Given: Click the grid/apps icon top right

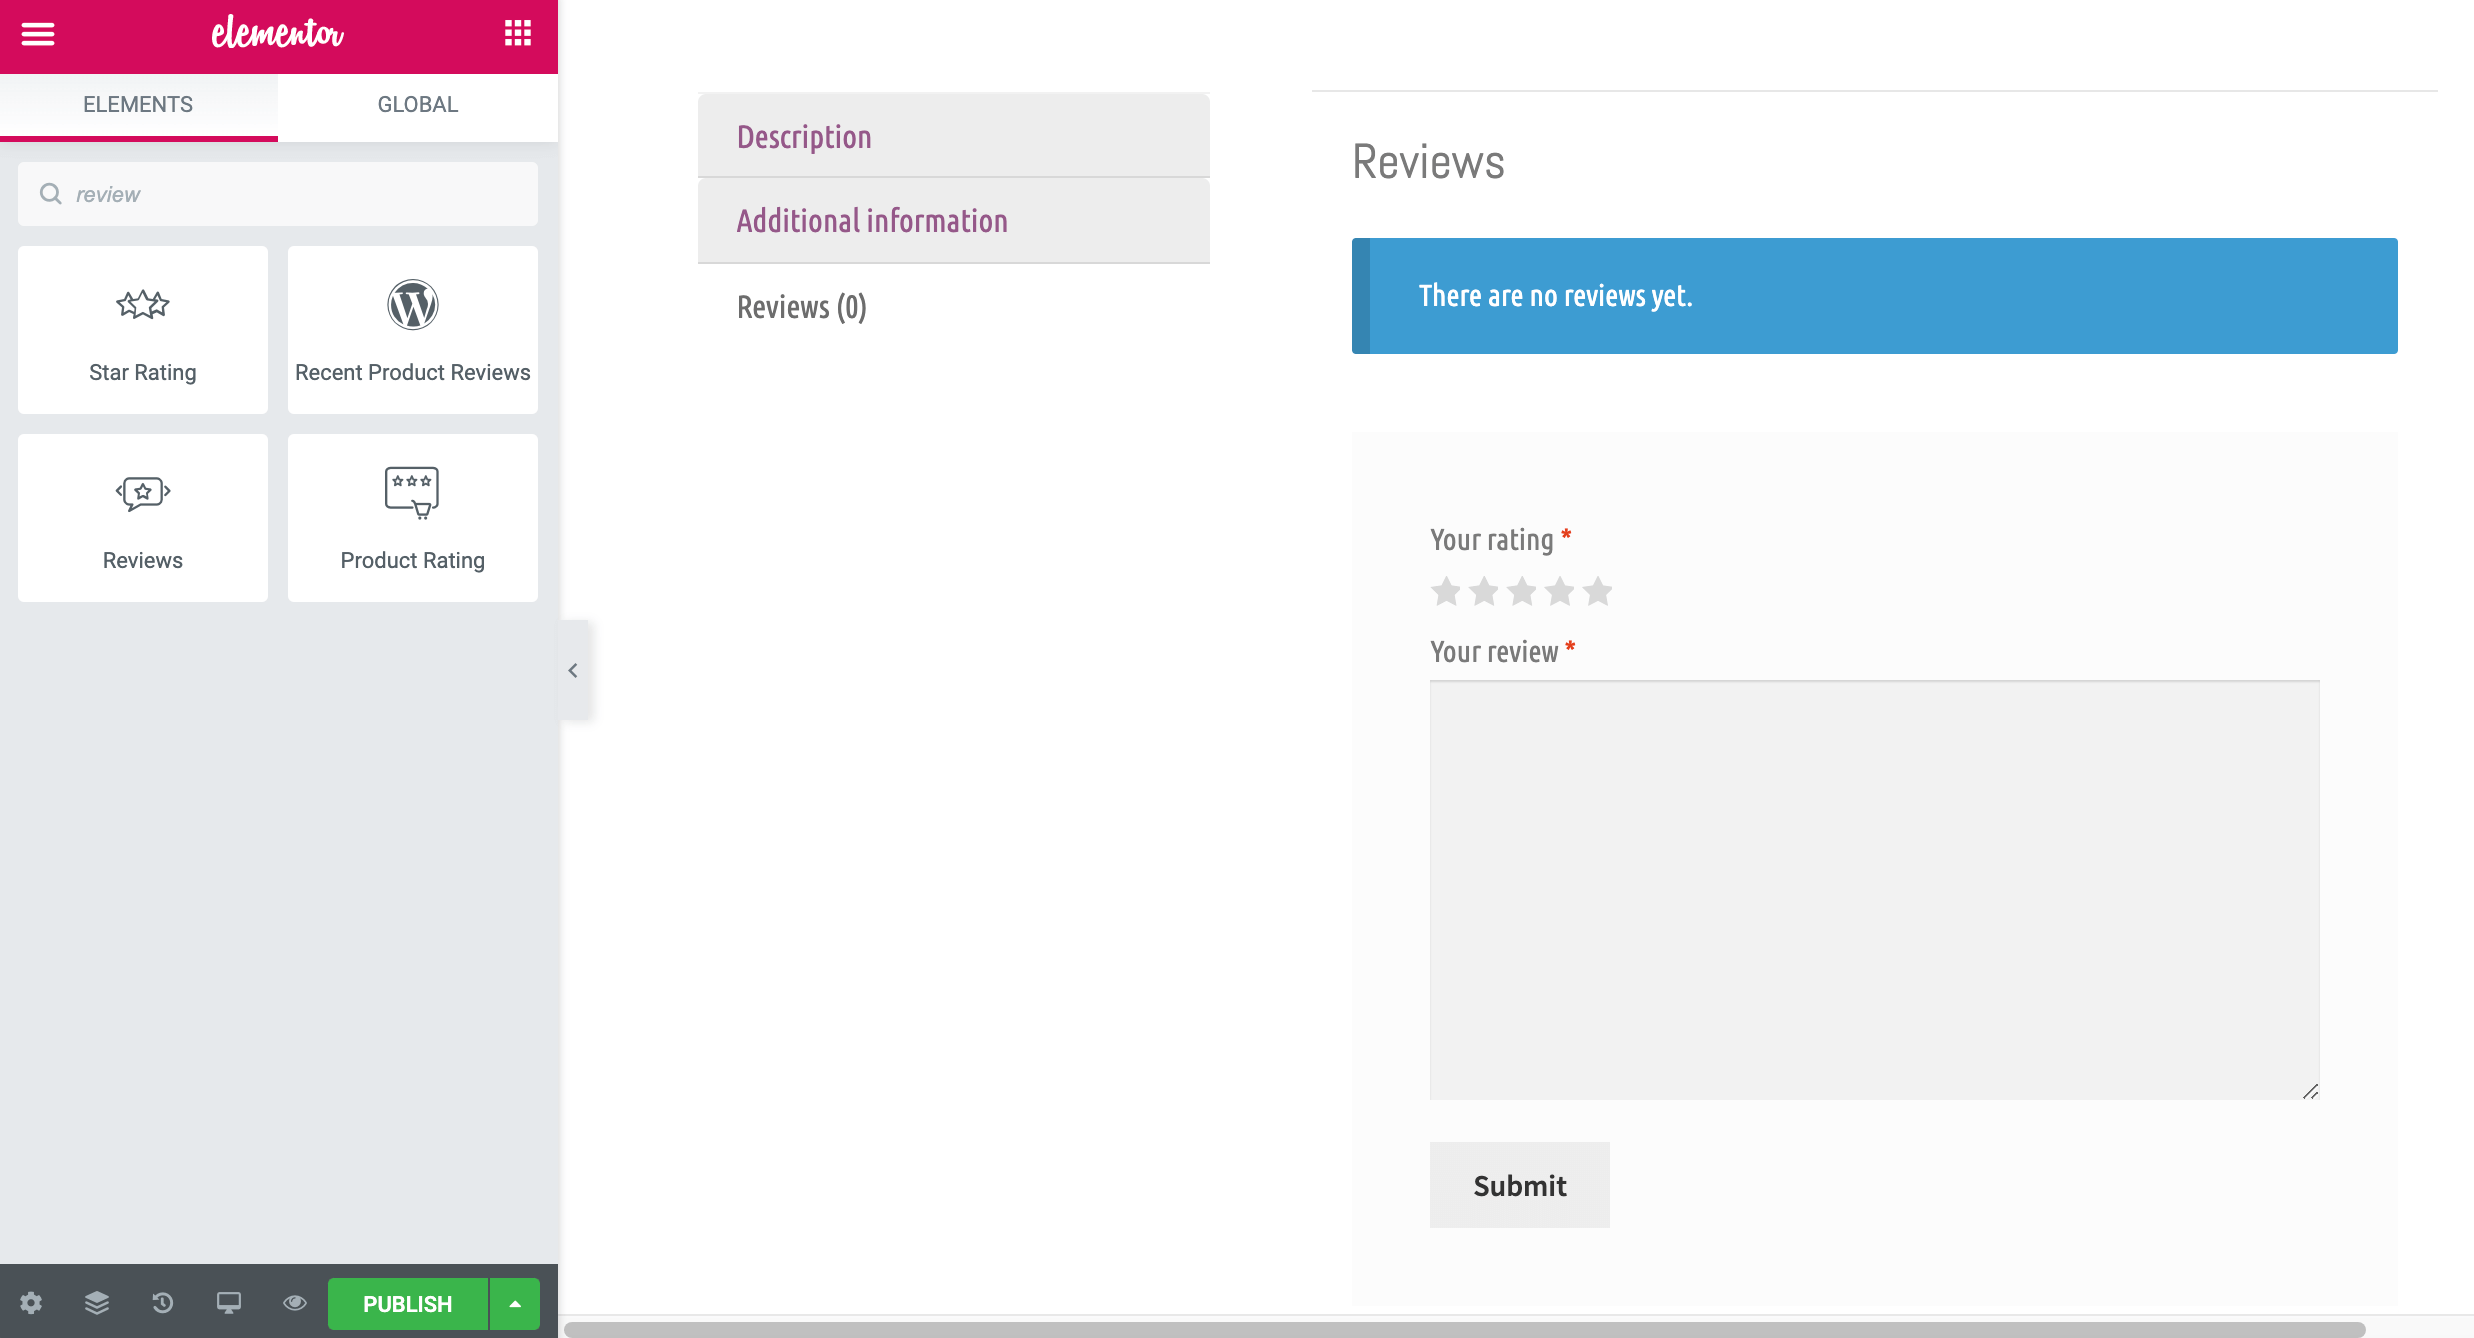Looking at the screenshot, I should pos(517,33).
